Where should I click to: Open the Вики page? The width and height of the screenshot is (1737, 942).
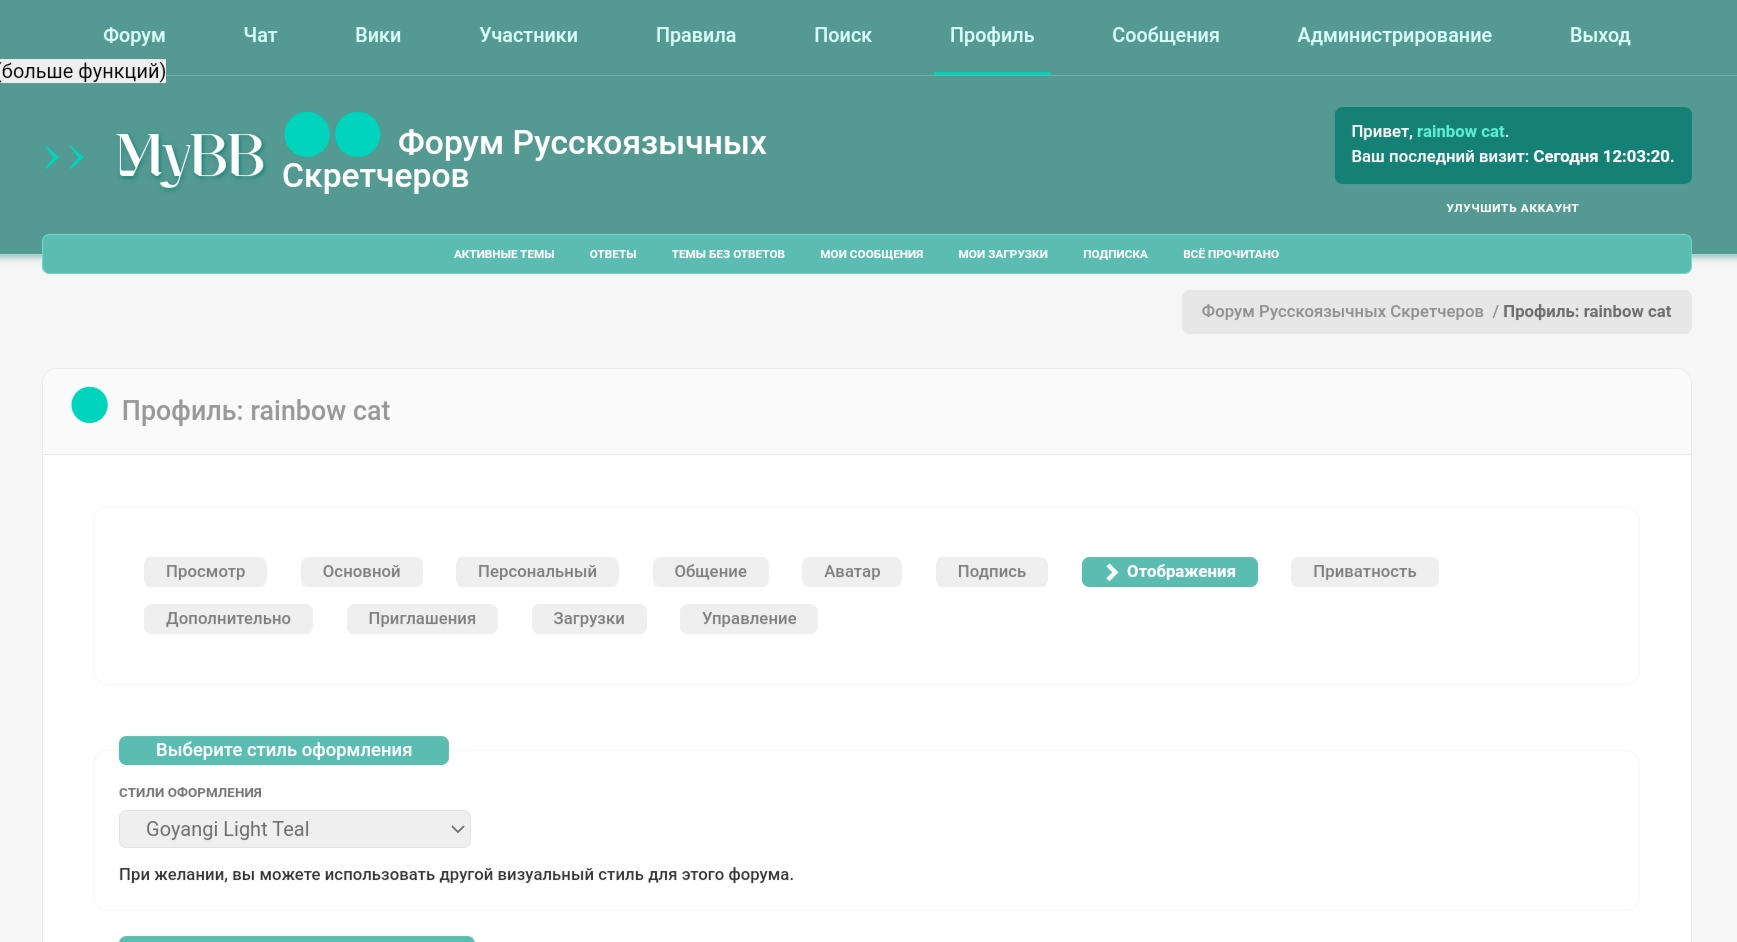tap(378, 36)
